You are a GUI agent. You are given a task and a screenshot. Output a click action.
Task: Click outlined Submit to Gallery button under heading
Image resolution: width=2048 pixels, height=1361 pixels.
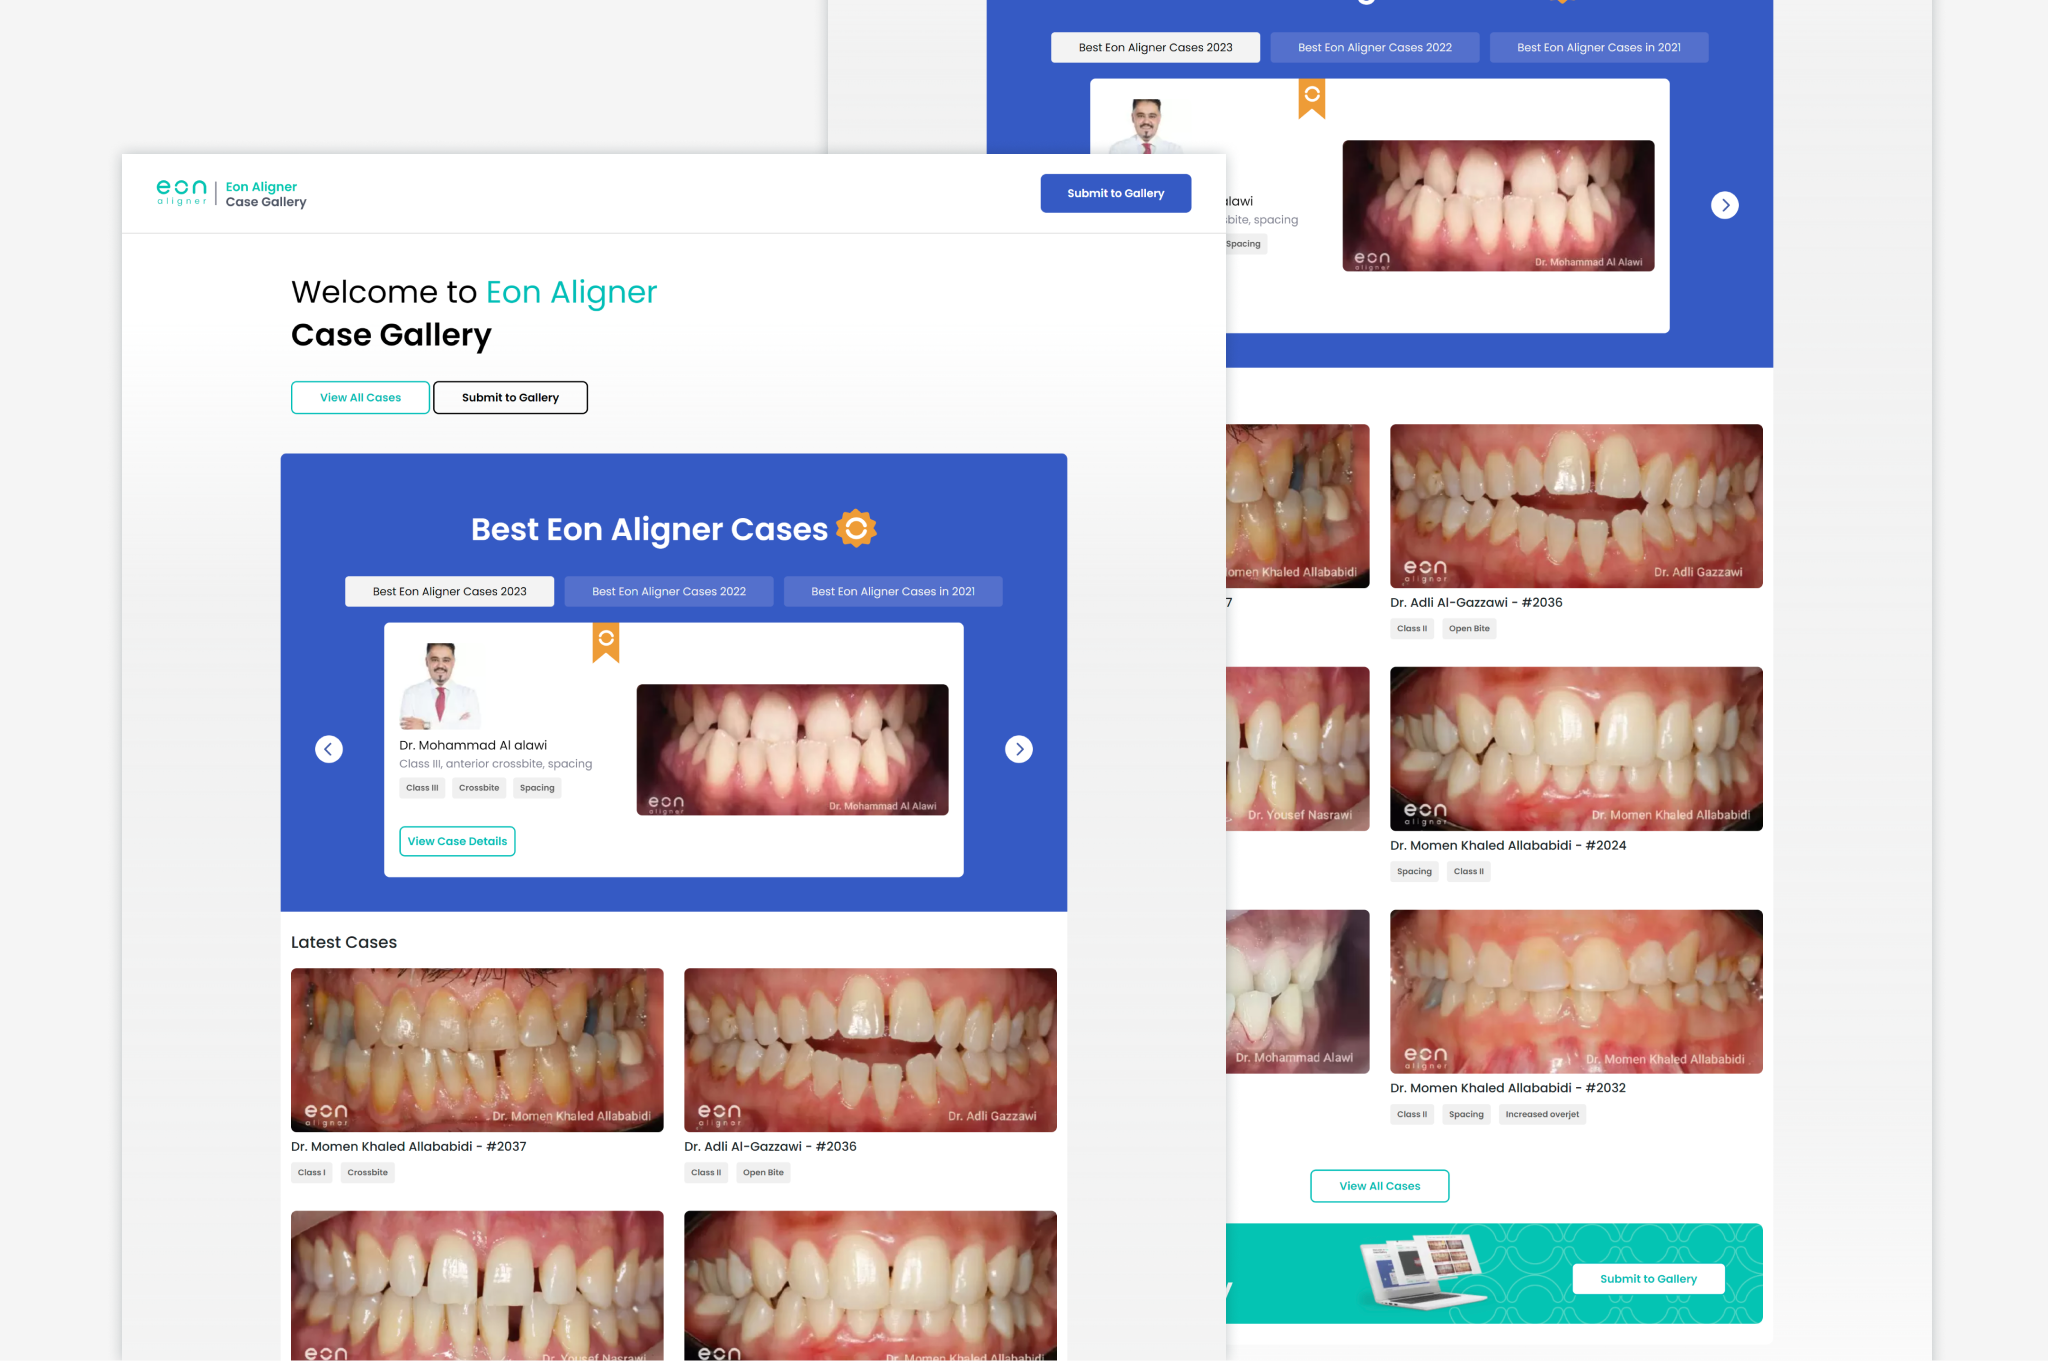pos(510,397)
